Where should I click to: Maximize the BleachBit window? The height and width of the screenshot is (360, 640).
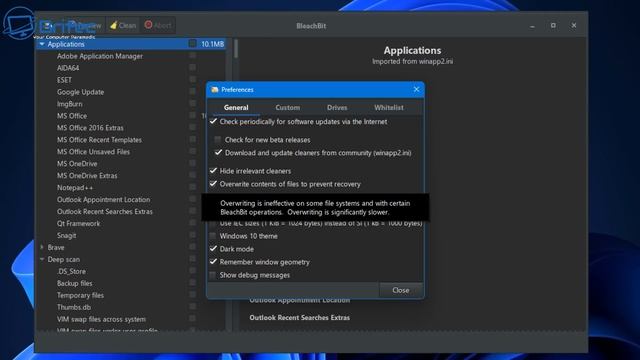(553, 25)
